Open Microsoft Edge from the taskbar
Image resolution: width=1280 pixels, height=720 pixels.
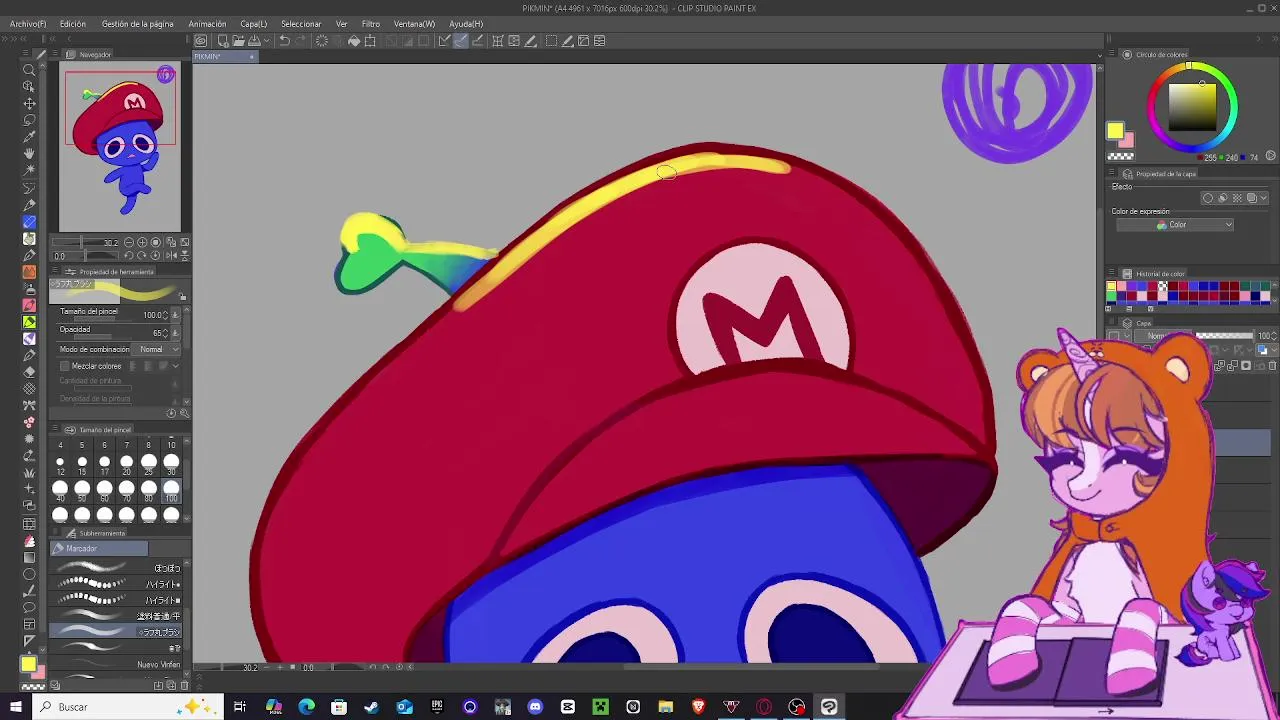pos(306,707)
